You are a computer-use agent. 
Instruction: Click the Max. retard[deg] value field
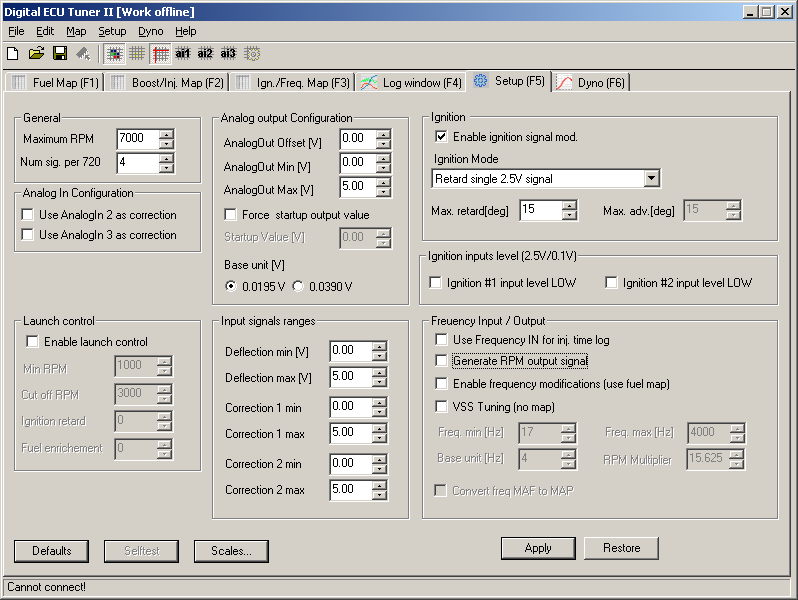click(541, 210)
